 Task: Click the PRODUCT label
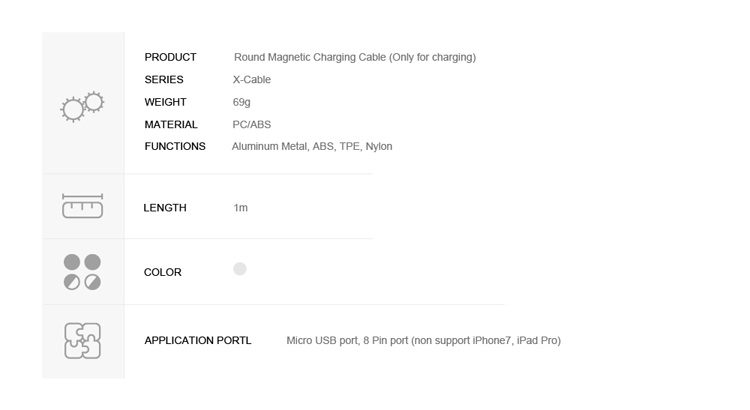[x=170, y=57]
